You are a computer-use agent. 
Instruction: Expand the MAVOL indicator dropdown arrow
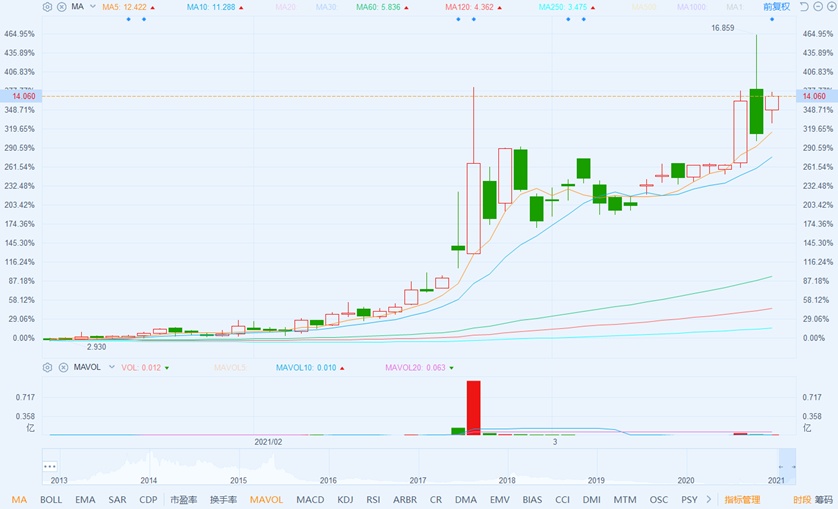tap(112, 367)
